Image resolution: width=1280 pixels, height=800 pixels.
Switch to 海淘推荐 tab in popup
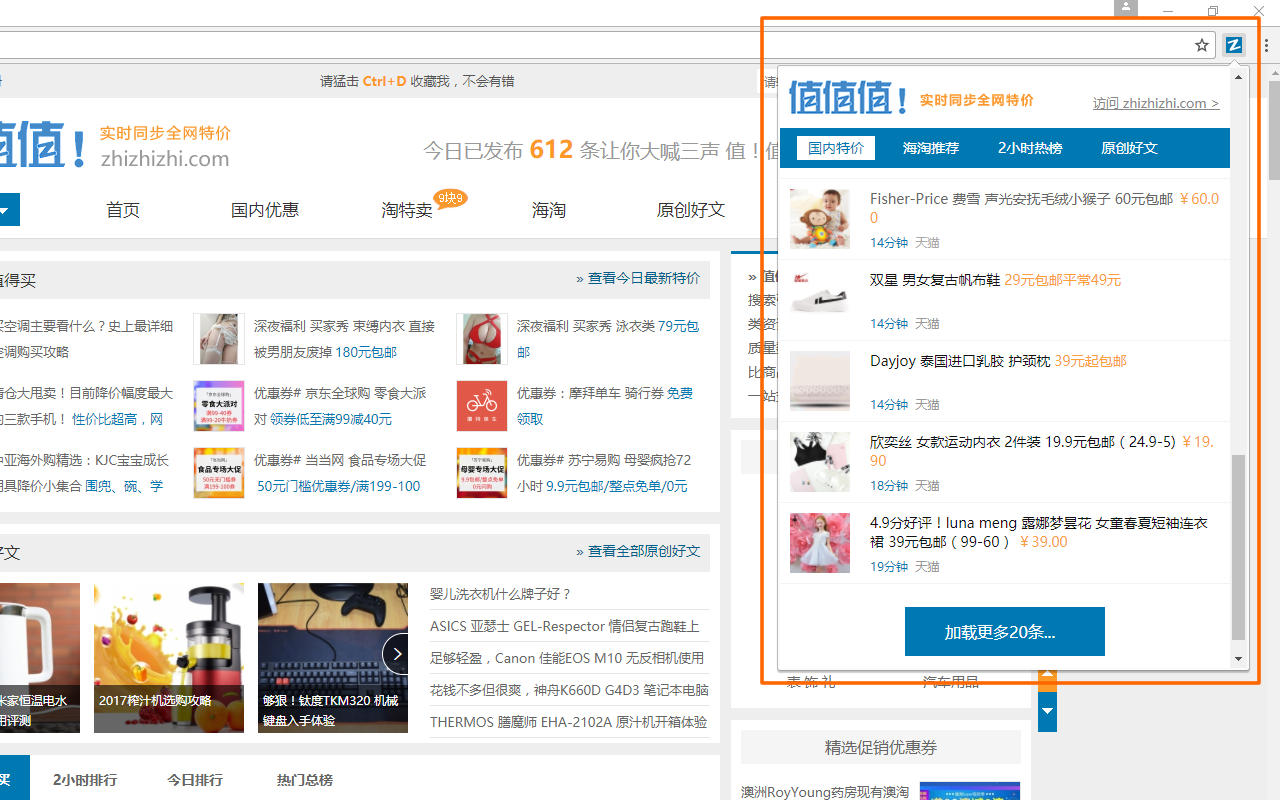coord(931,148)
